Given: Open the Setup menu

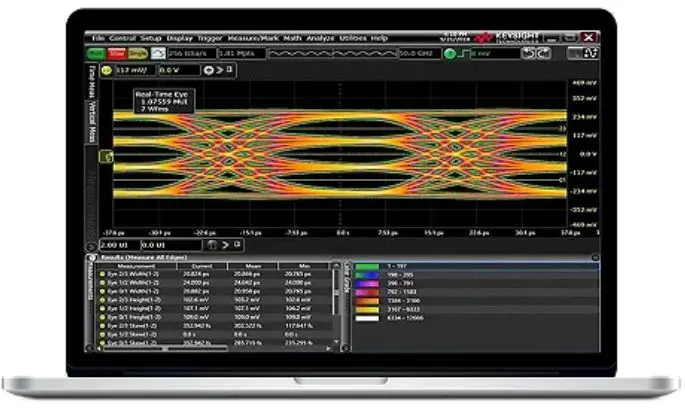Looking at the screenshot, I should (x=151, y=38).
